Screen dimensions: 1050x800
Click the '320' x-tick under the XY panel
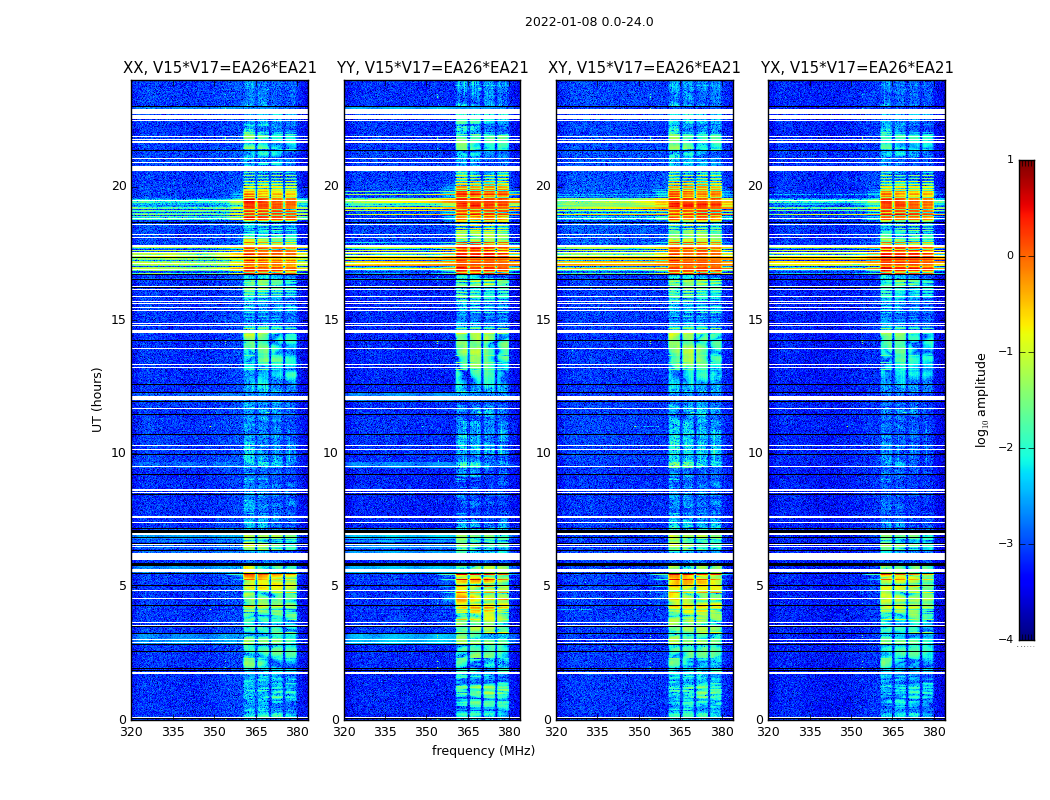(556, 732)
